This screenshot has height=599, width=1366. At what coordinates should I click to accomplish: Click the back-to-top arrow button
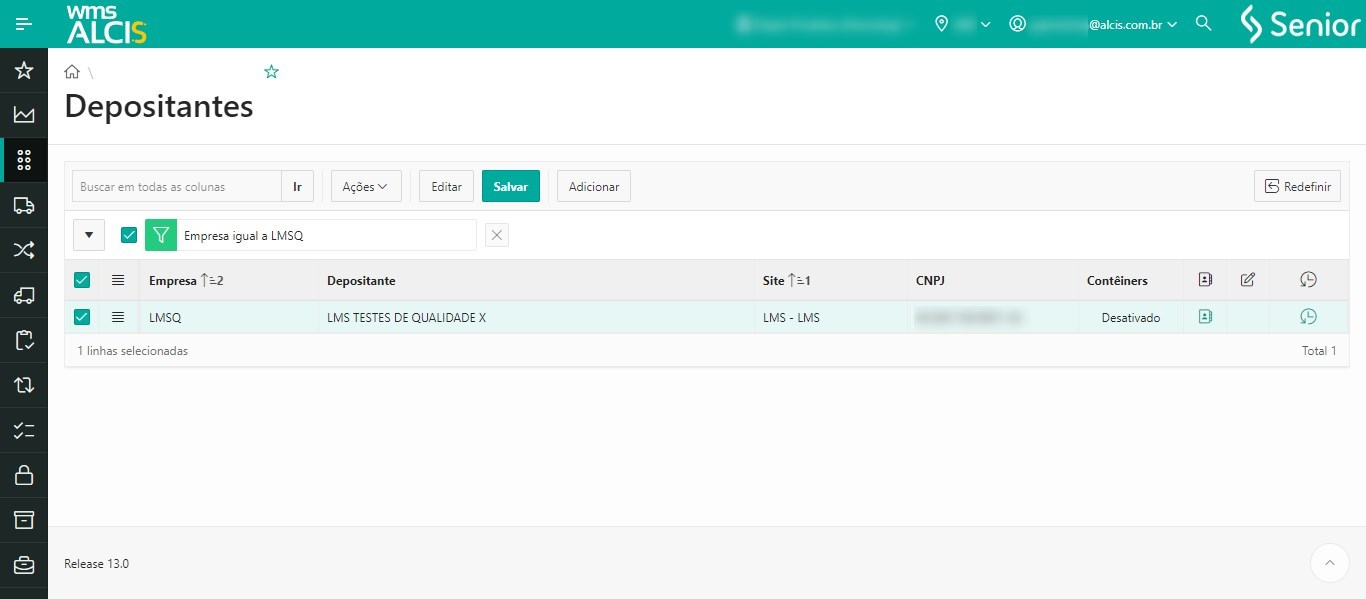[1330, 563]
